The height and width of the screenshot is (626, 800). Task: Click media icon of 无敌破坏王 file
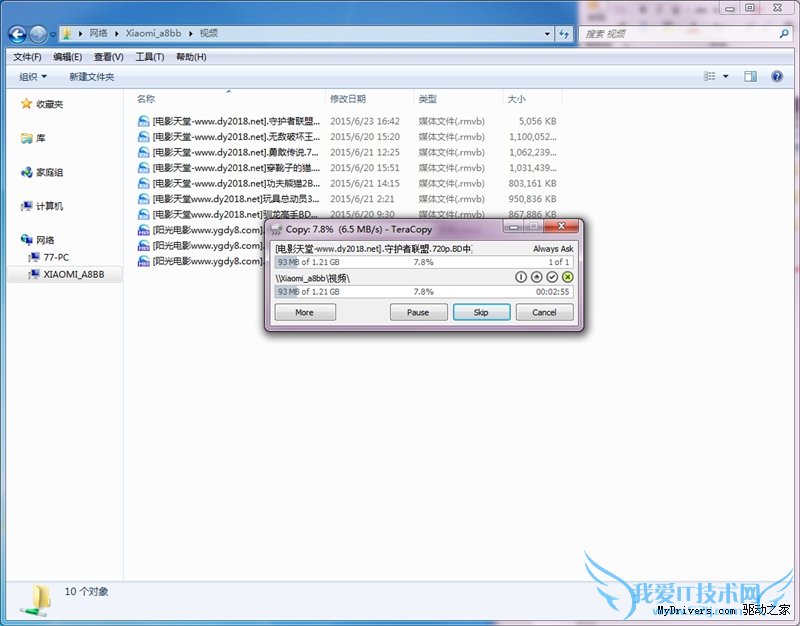[x=144, y=137]
